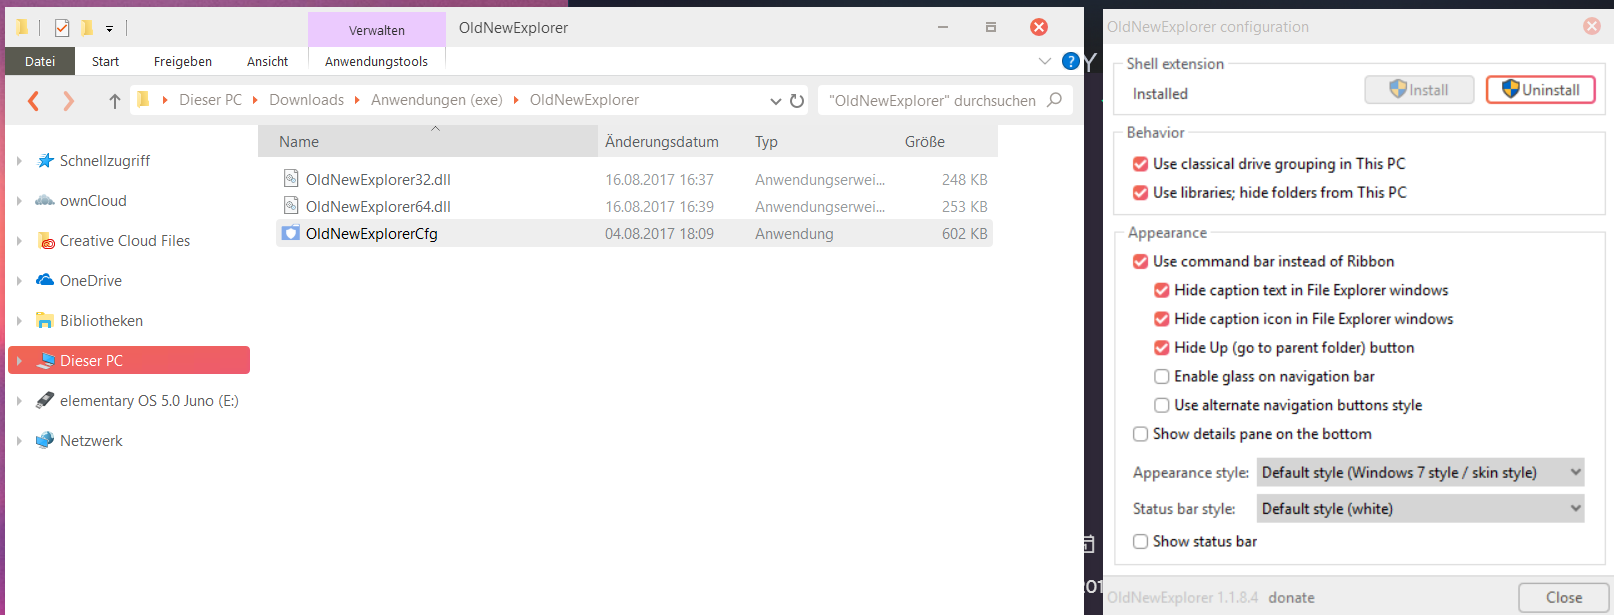The image size is (1614, 615).
Task: Open the address bar history dropdown
Action: pyautogui.click(x=776, y=101)
